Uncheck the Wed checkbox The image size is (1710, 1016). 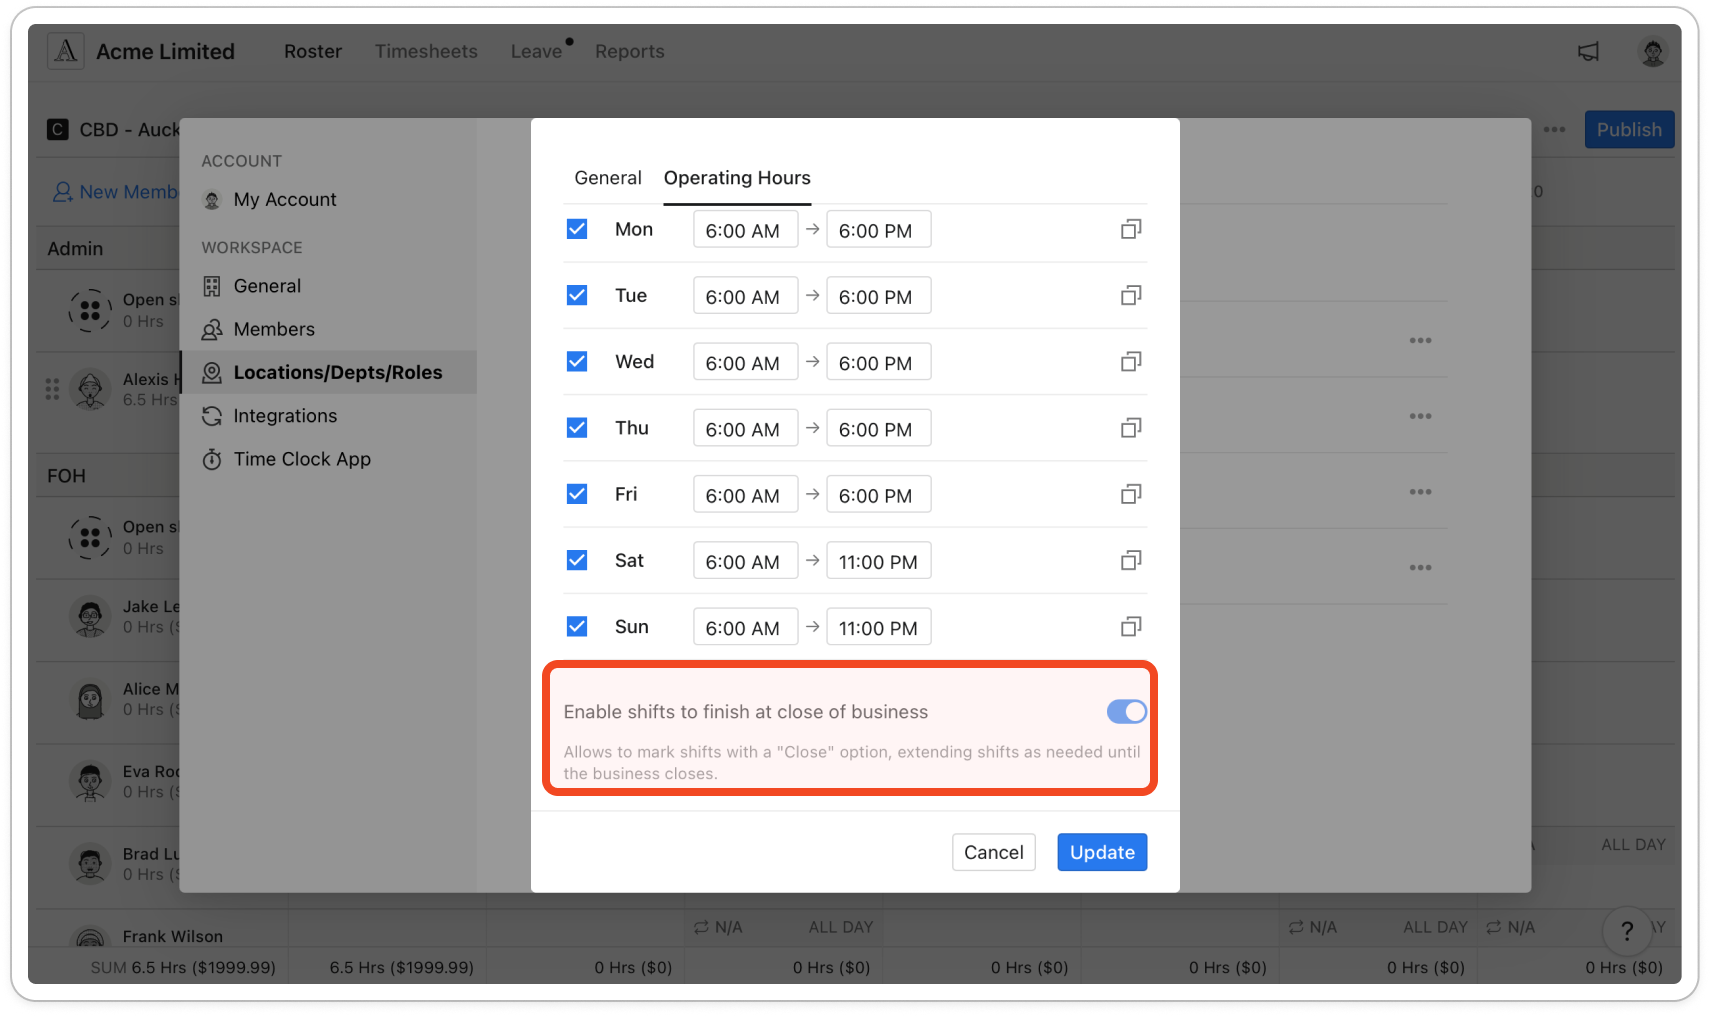coord(577,361)
